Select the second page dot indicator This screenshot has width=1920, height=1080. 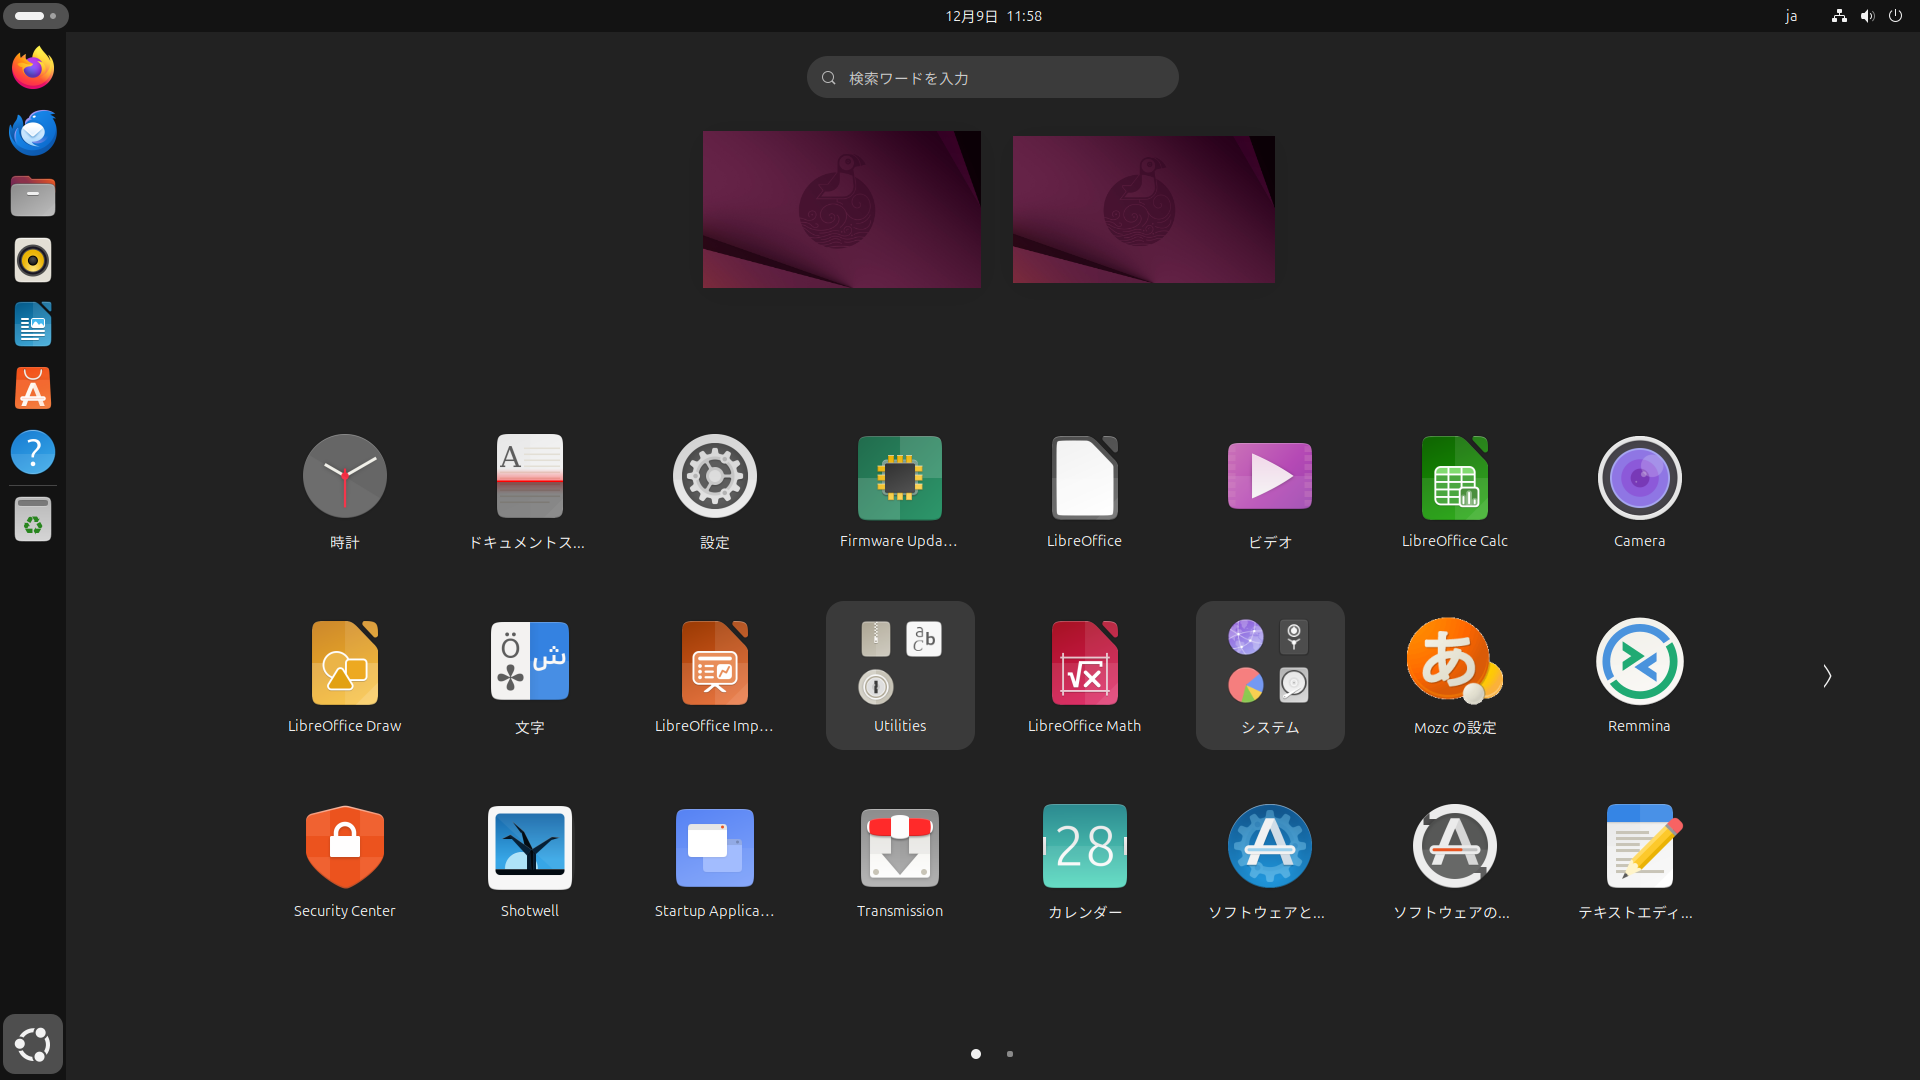(1009, 1054)
